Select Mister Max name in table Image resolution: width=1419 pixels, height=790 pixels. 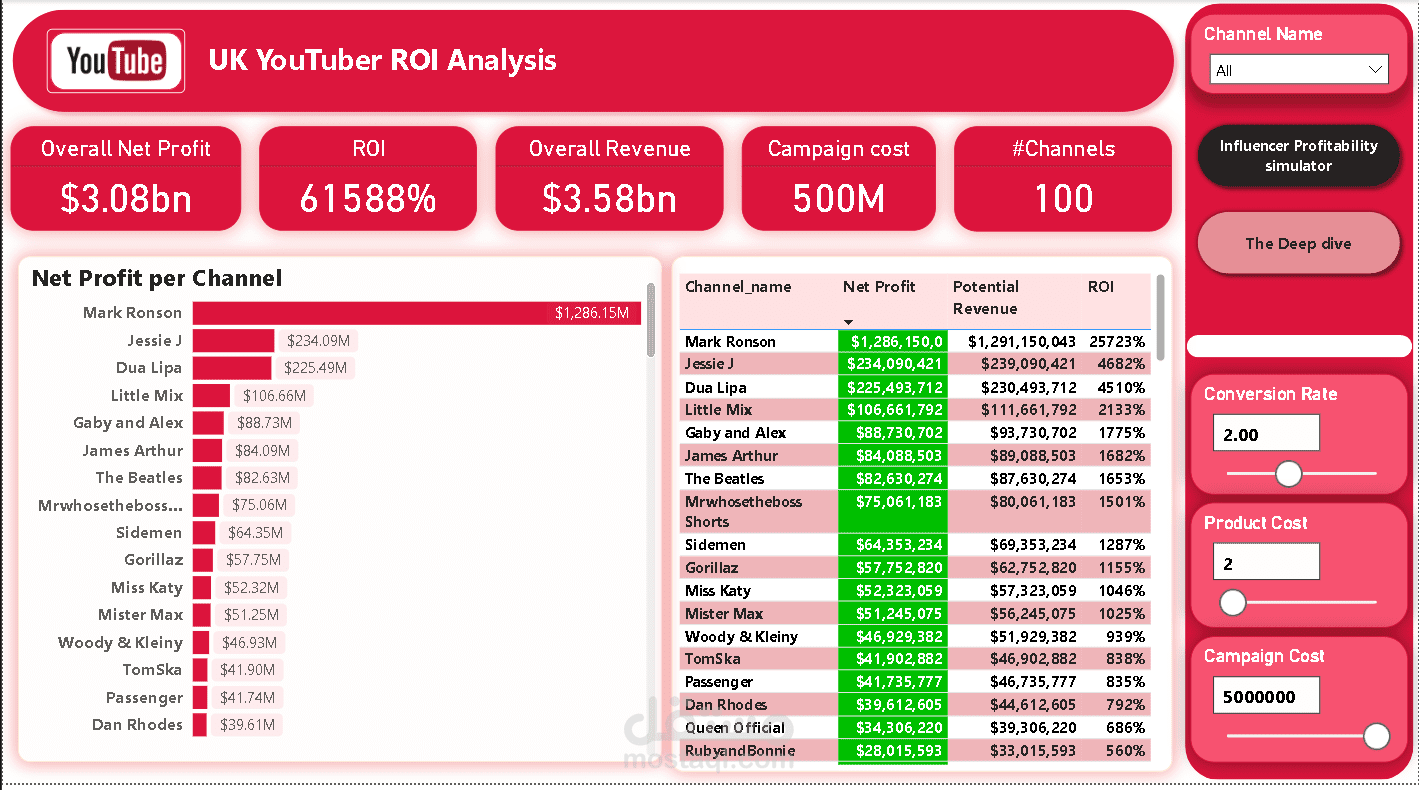coord(724,614)
